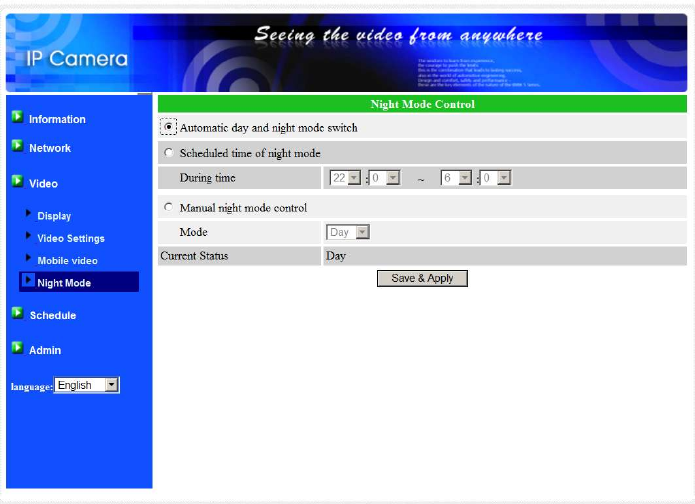Click the Current Status value Day

pos(336,256)
